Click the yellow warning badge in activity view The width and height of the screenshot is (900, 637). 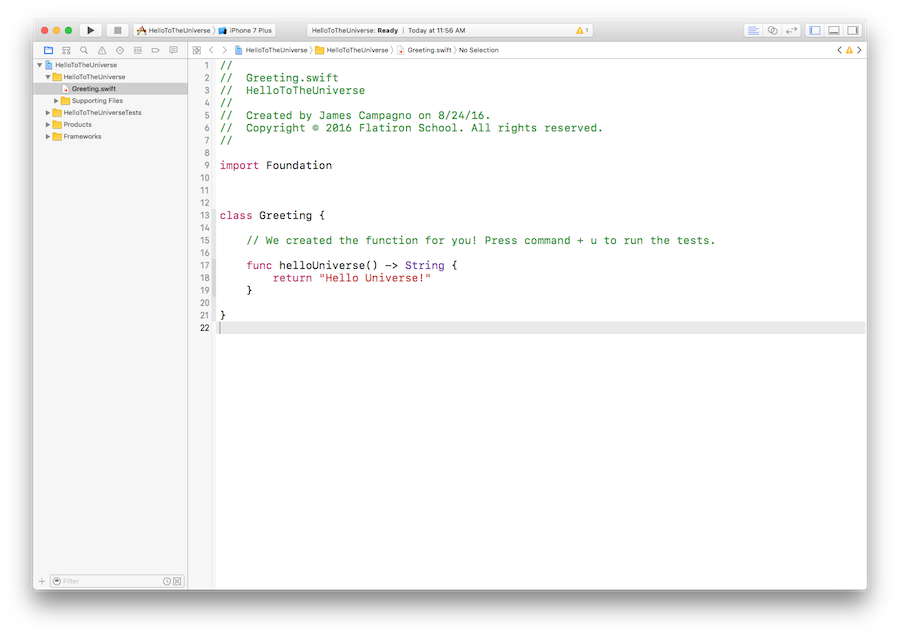(580, 30)
